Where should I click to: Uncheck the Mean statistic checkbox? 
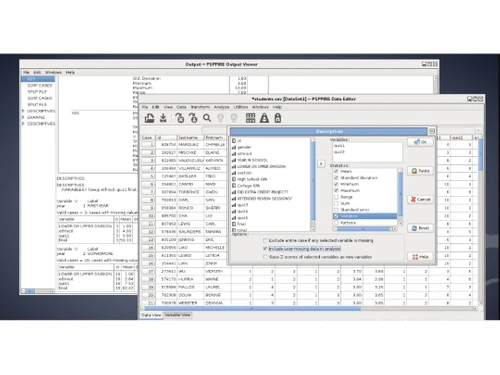(336, 171)
